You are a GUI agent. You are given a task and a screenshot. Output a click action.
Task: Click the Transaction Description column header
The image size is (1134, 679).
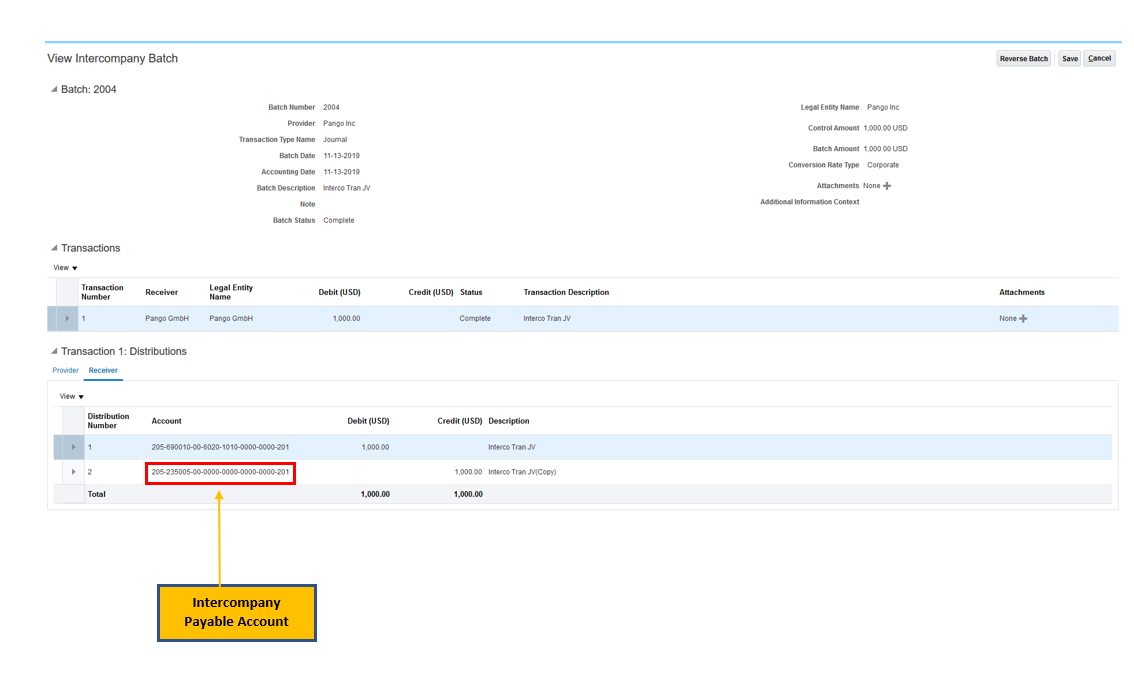566,293
